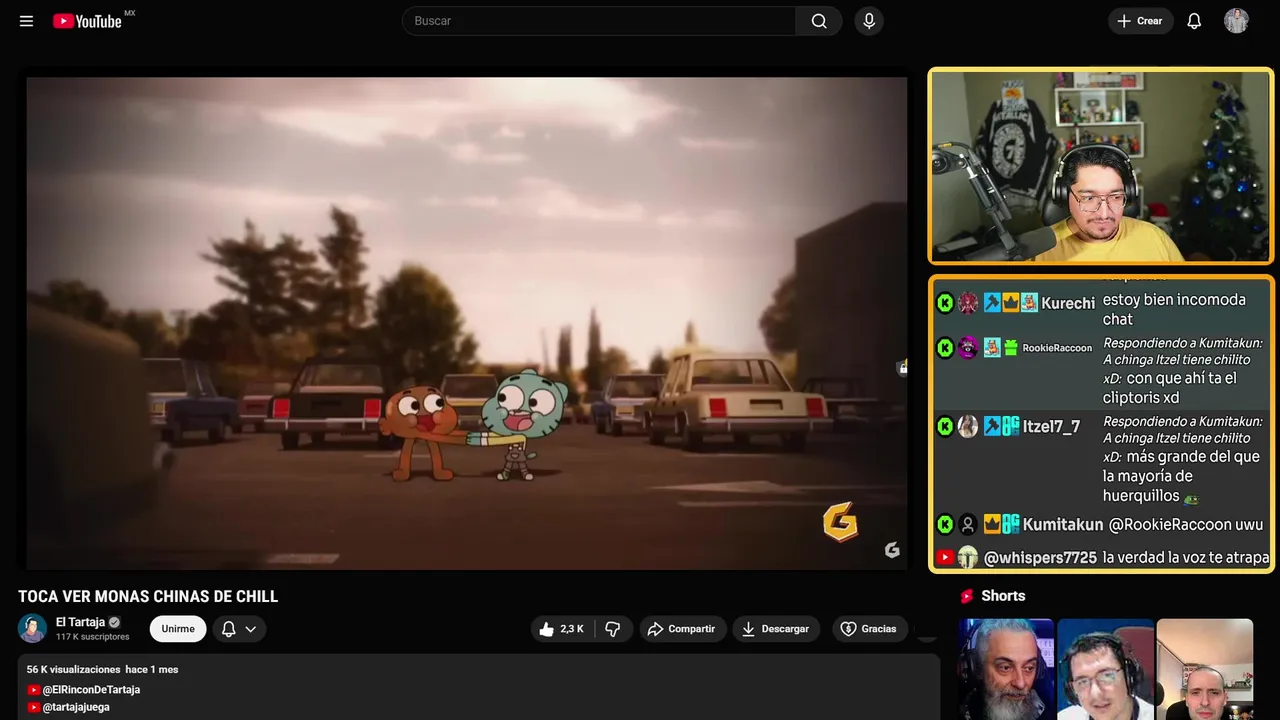Click the 56 K visualizaciones text
Image resolution: width=1280 pixels, height=720 pixels.
pyautogui.click(x=74, y=669)
